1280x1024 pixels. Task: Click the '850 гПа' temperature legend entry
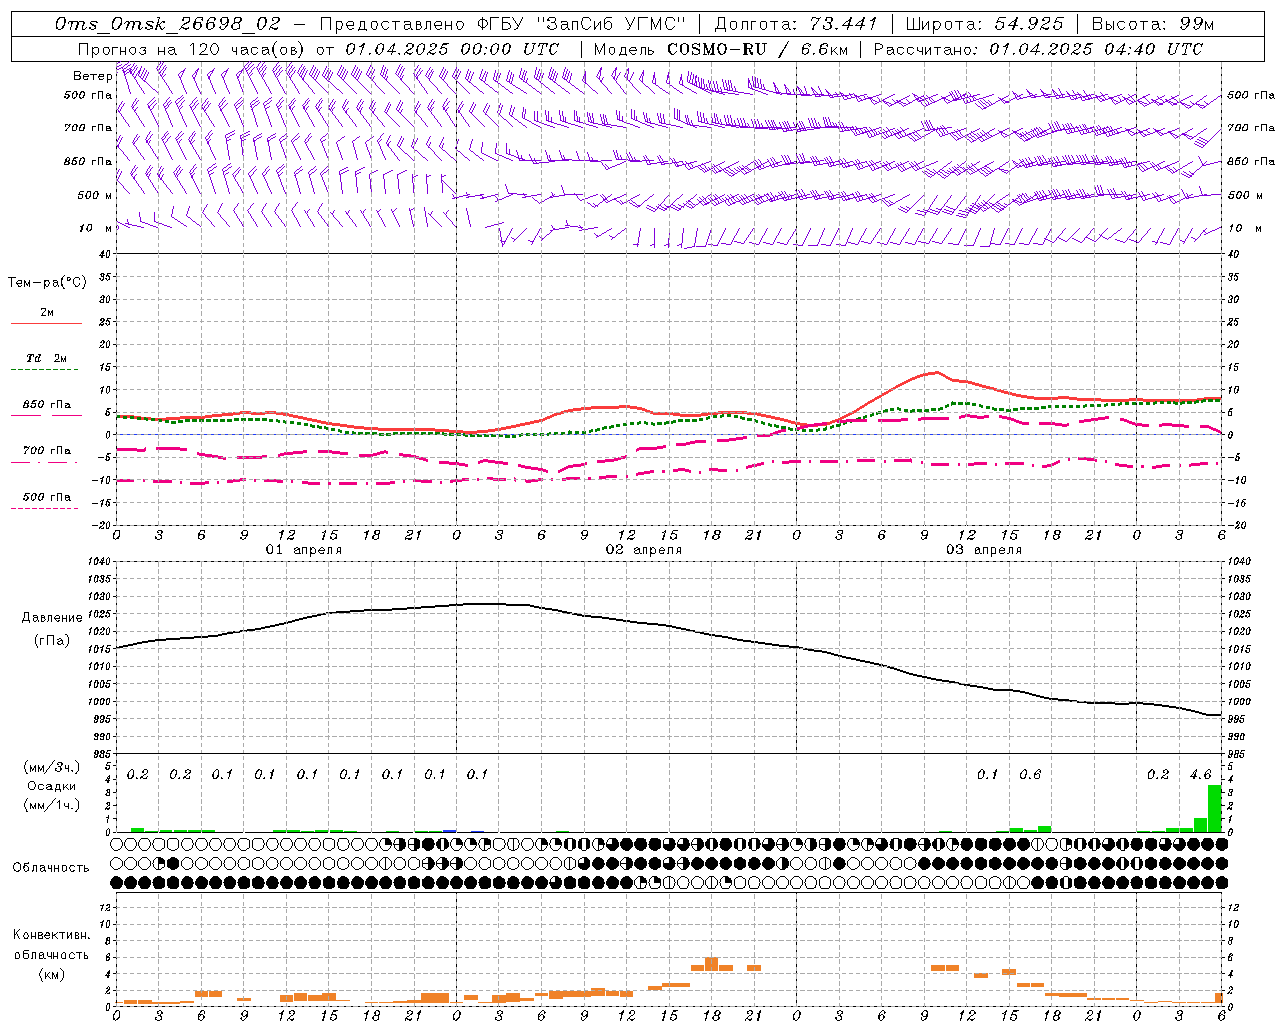(x=46, y=405)
